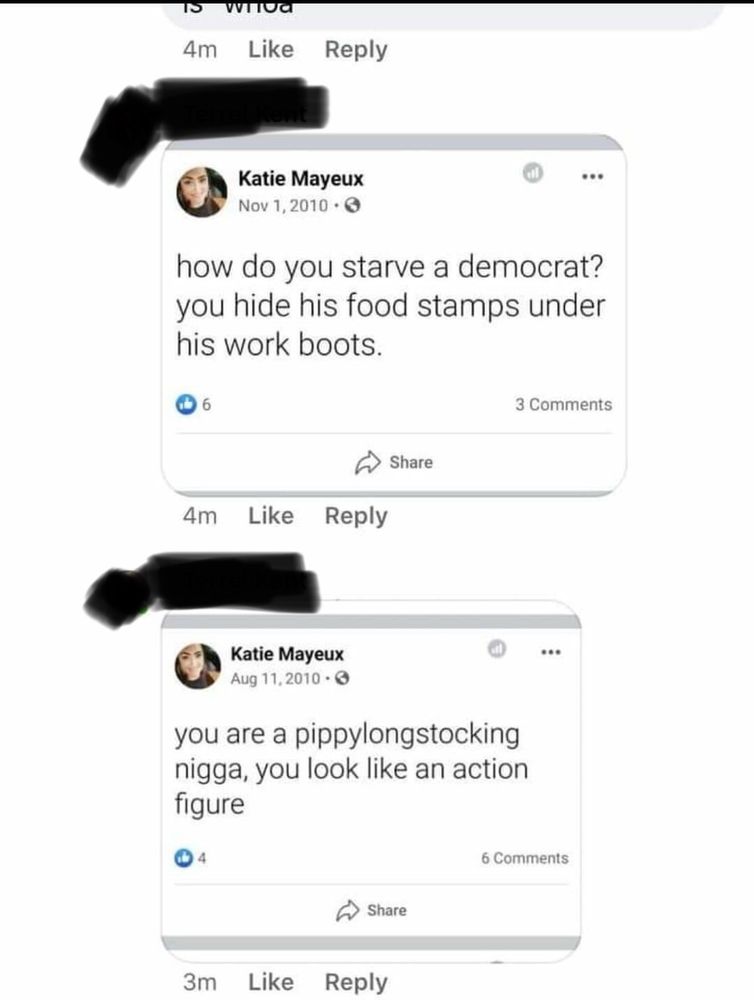
Task: Reply to the topmost comment above first post
Action: tap(356, 50)
